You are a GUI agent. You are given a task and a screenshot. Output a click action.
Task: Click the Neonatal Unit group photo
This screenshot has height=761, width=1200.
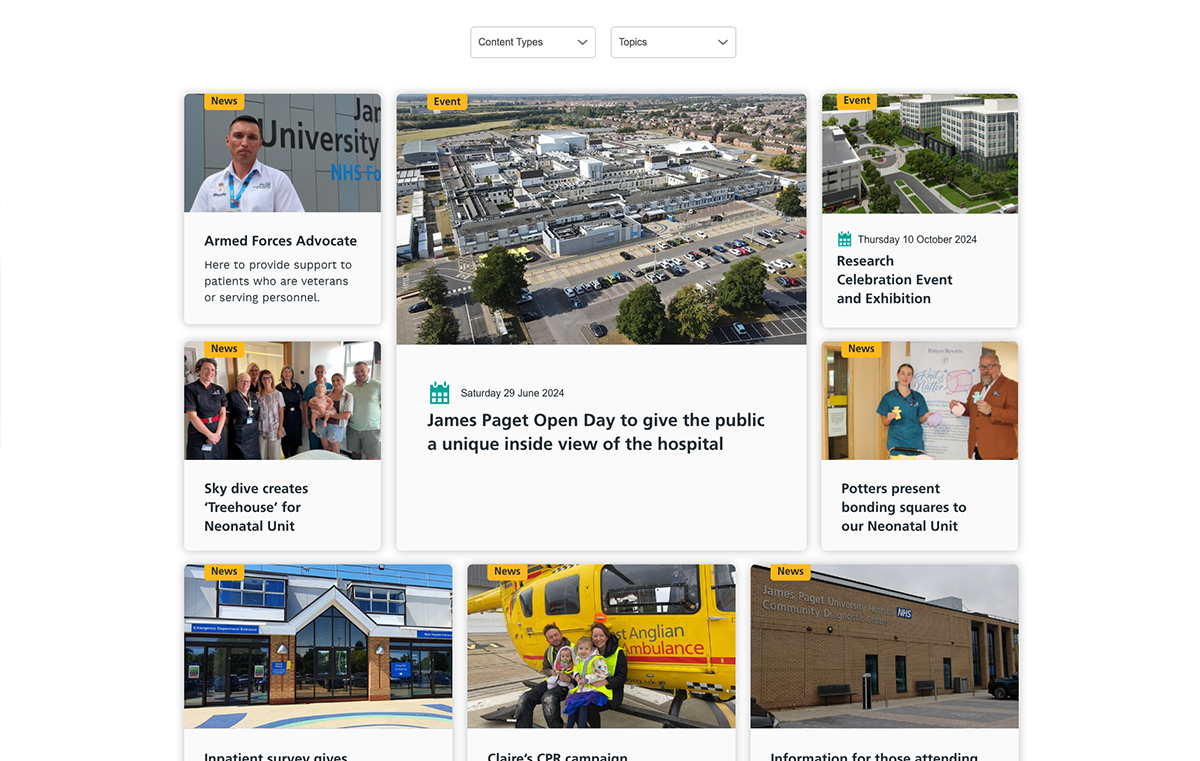pos(283,401)
